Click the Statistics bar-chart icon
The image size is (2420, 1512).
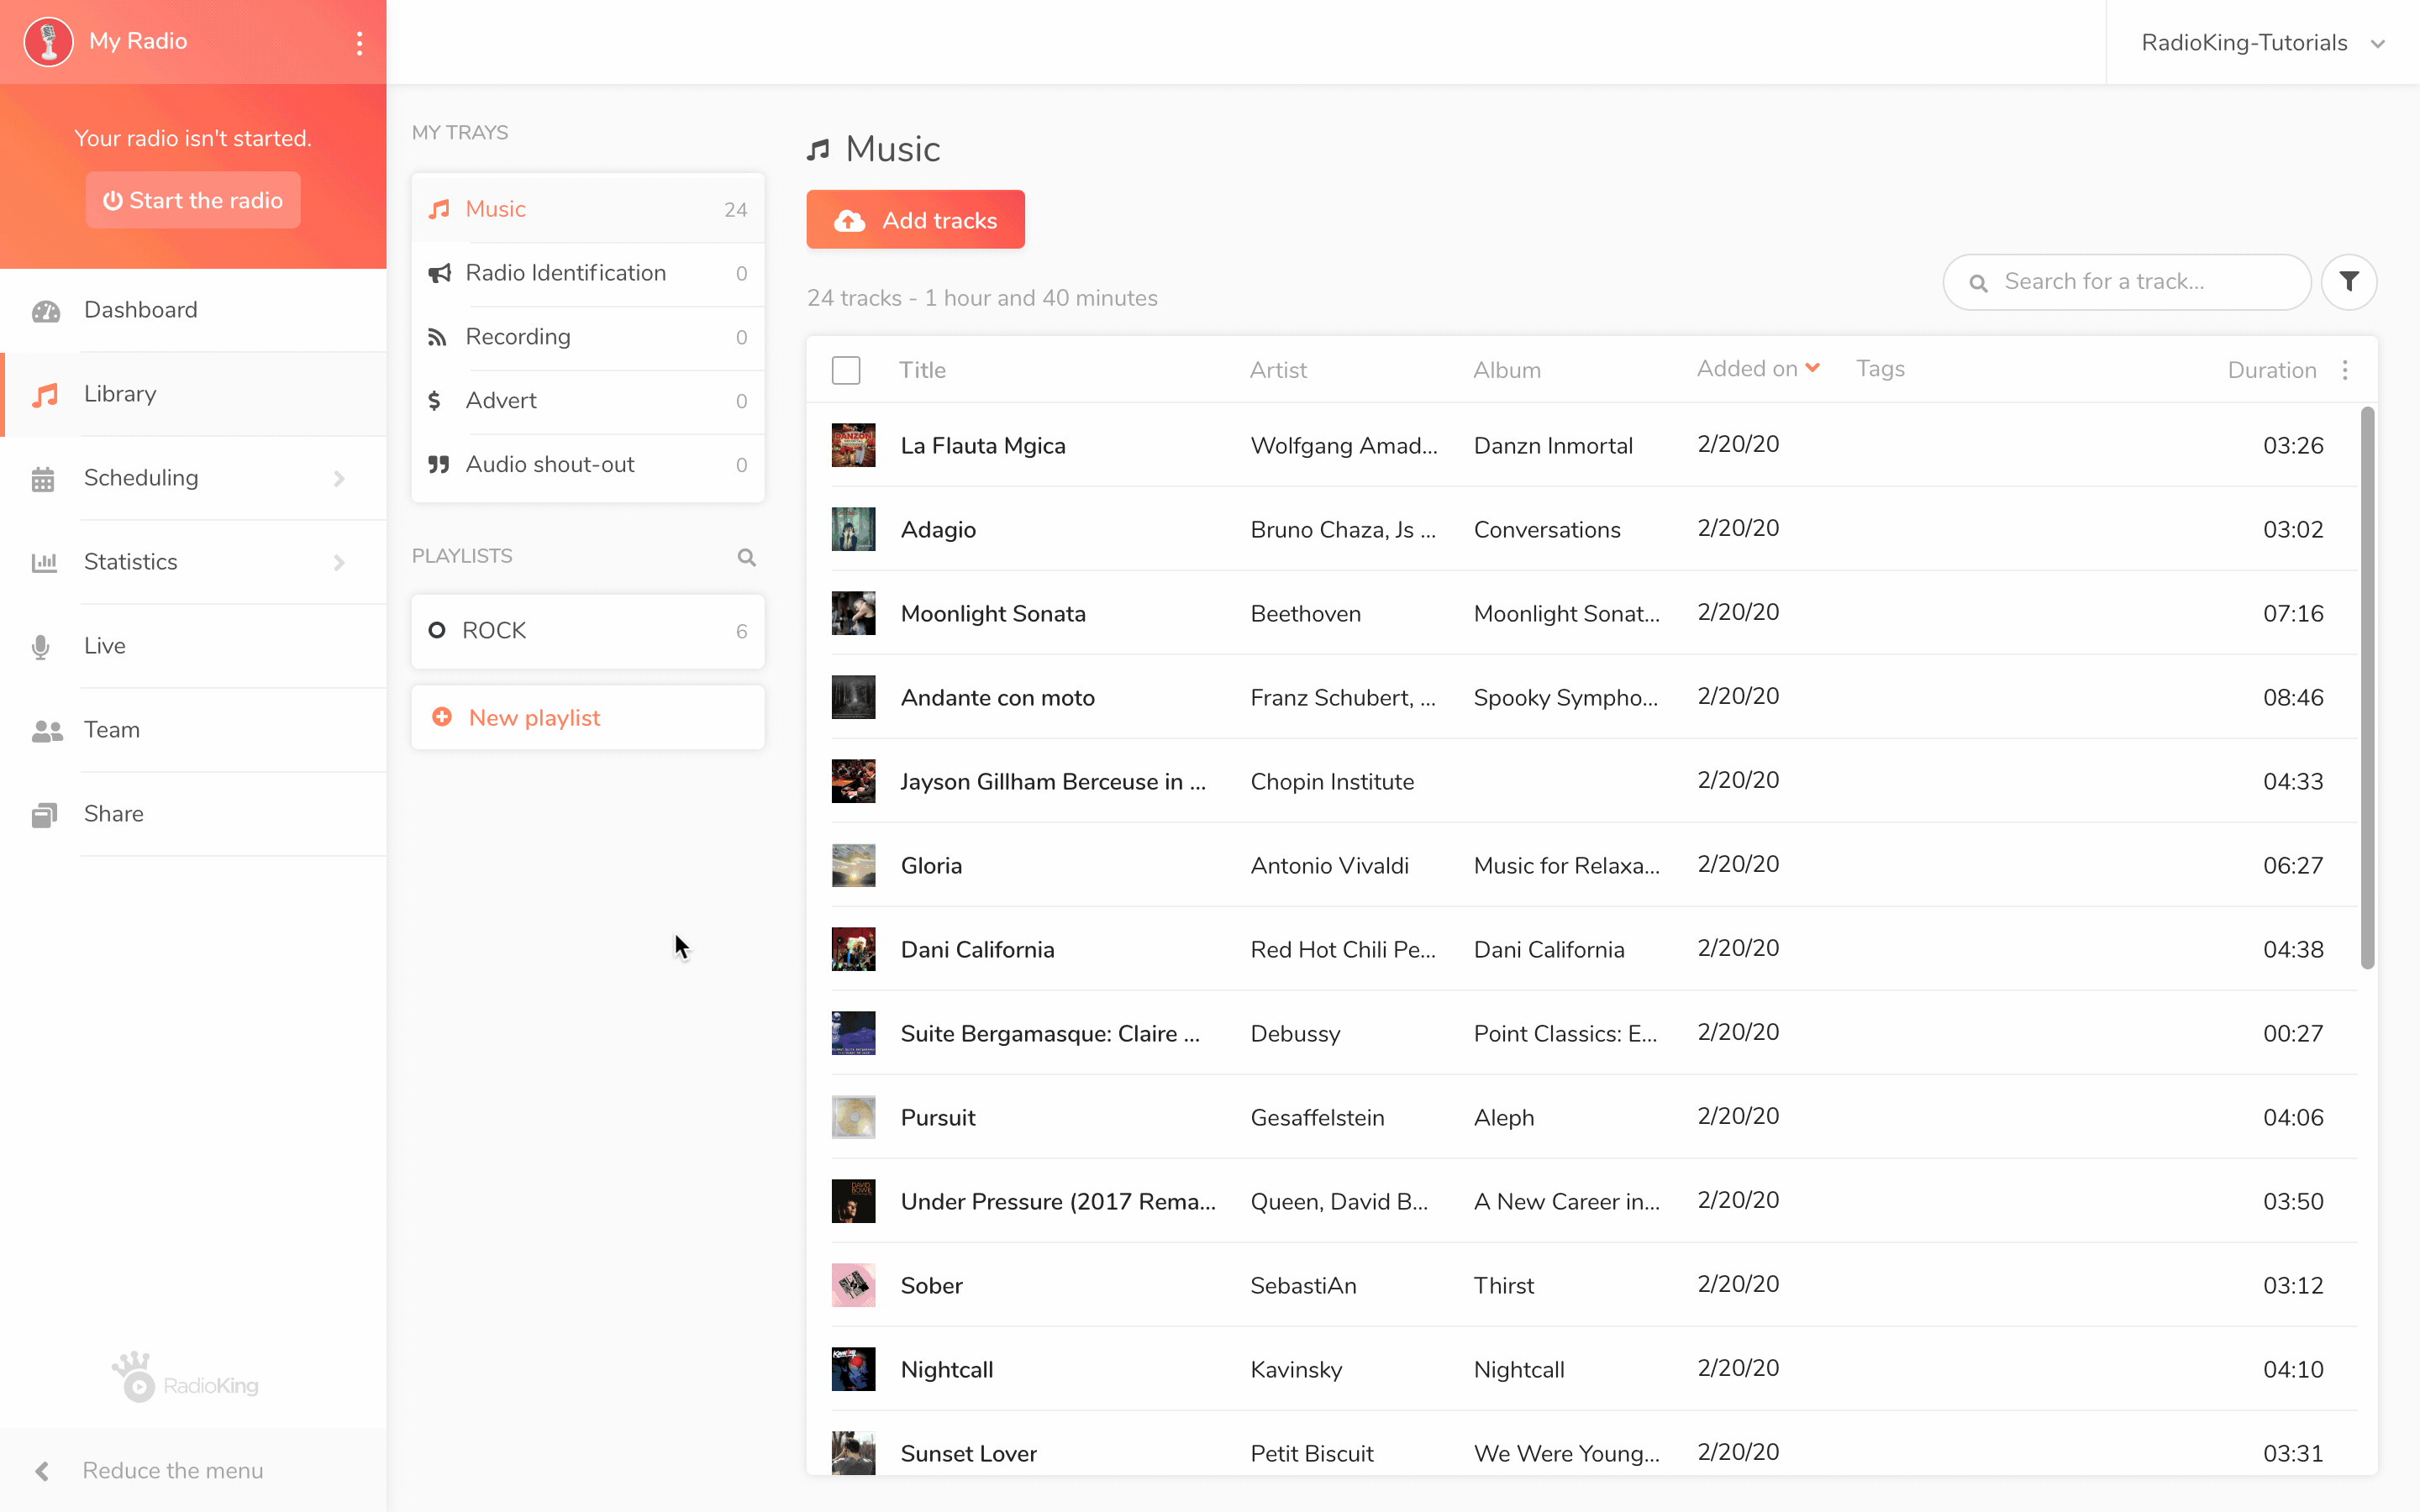click(44, 561)
